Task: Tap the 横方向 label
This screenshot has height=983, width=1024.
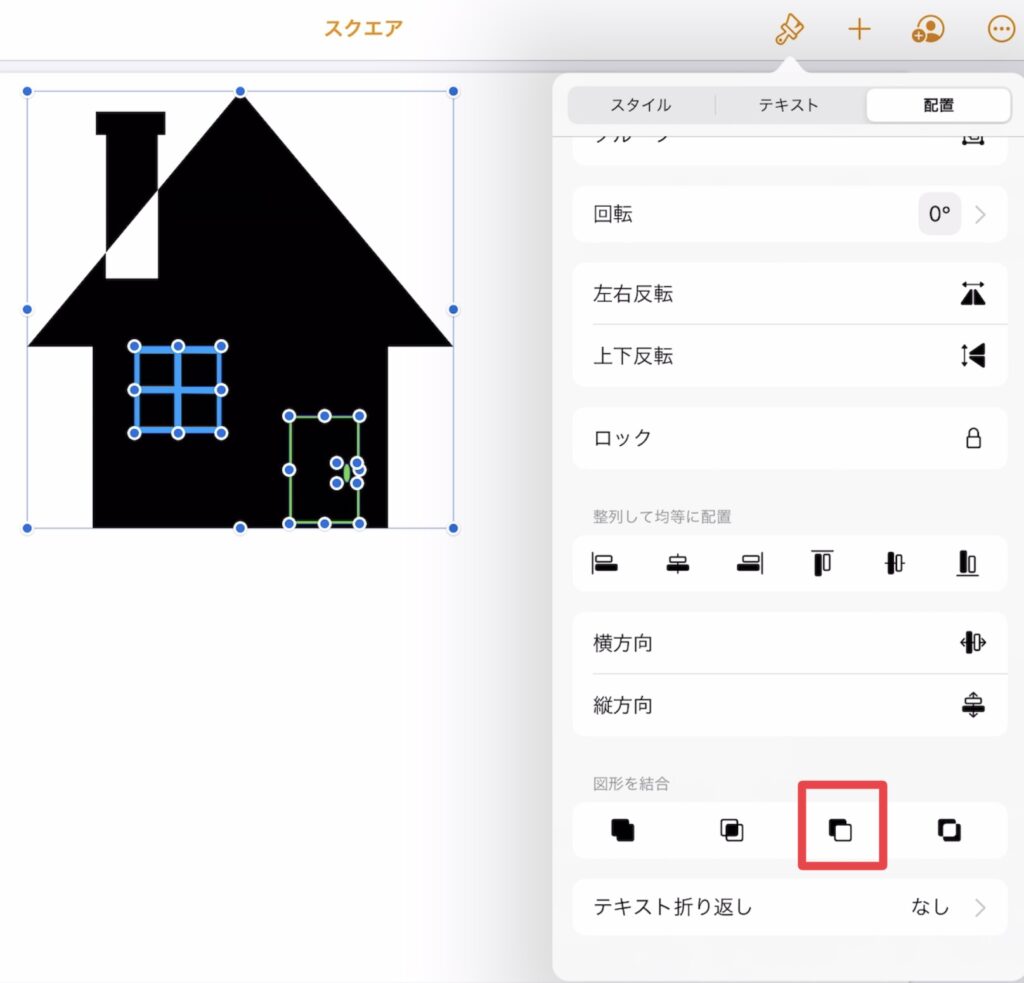Action: (623, 643)
